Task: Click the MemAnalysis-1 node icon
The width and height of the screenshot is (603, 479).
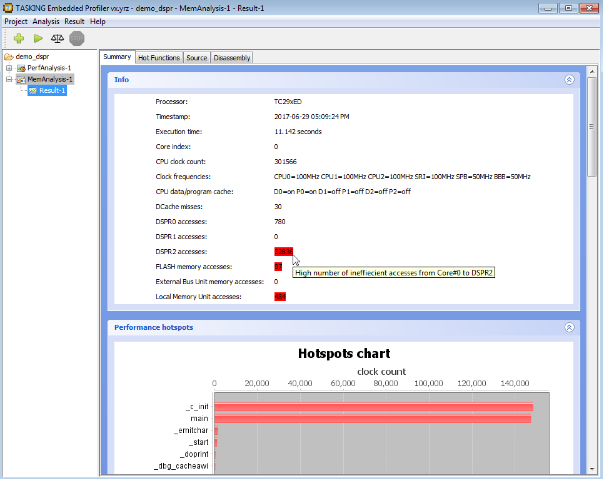Action: (x=21, y=80)
